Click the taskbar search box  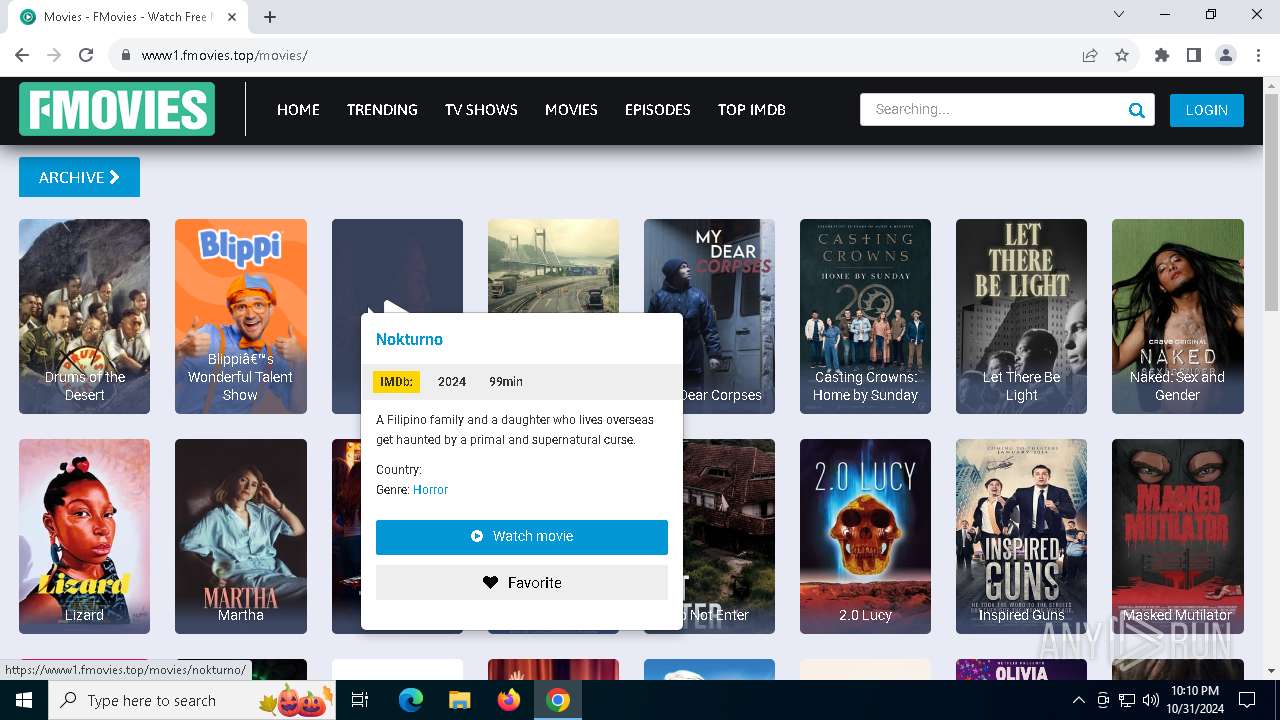tap(192, 700)
